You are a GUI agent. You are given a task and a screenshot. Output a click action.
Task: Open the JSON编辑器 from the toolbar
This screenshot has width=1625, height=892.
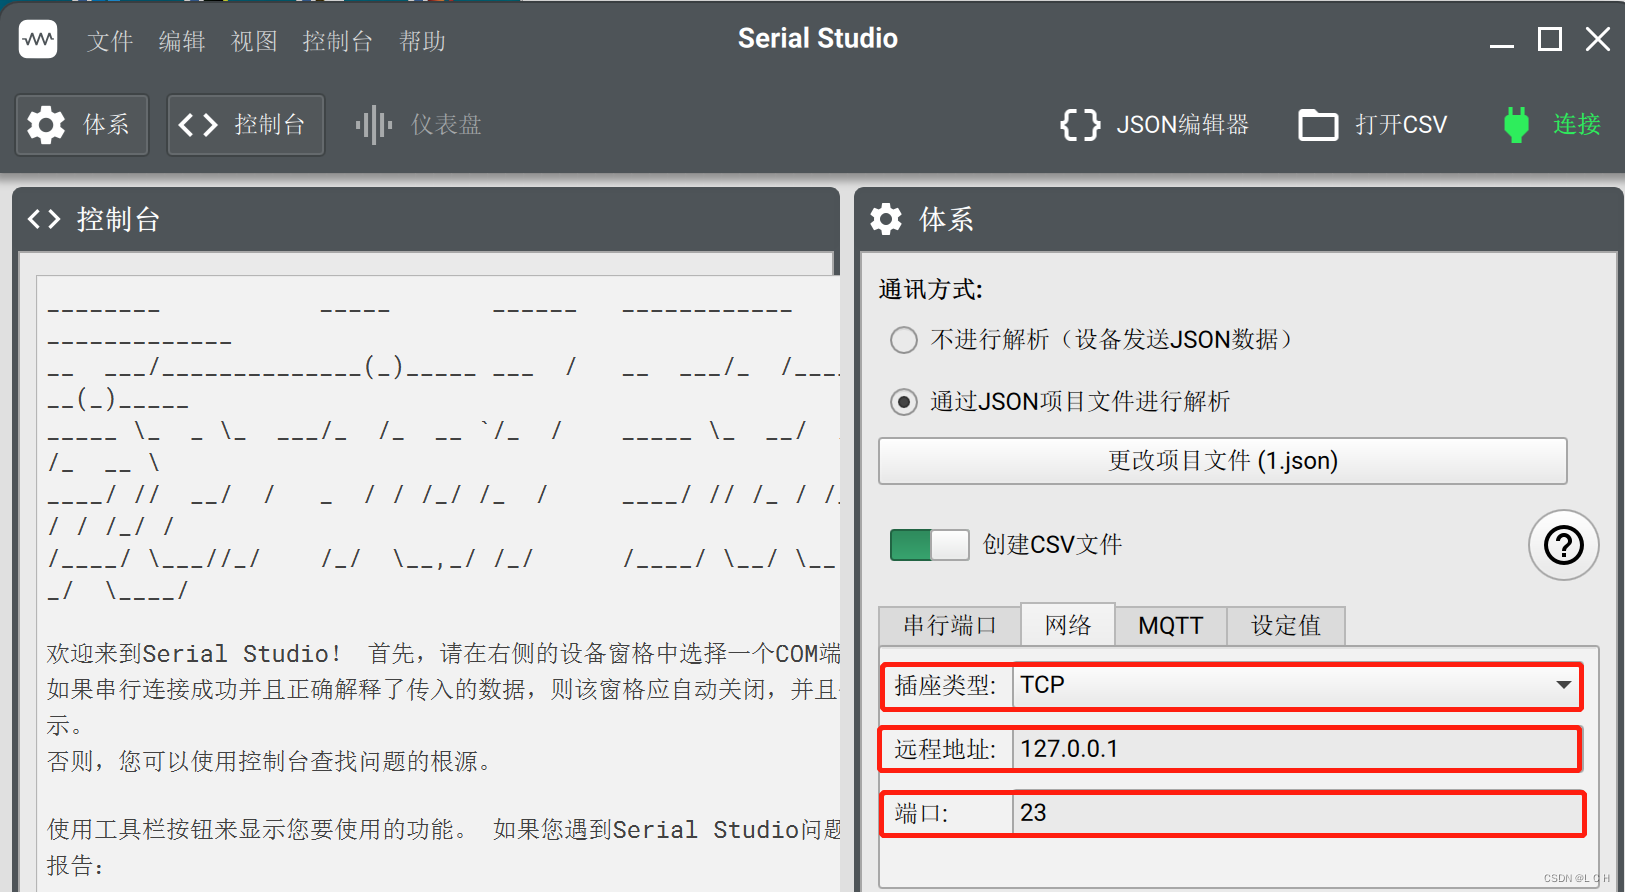click(1154, 125)
